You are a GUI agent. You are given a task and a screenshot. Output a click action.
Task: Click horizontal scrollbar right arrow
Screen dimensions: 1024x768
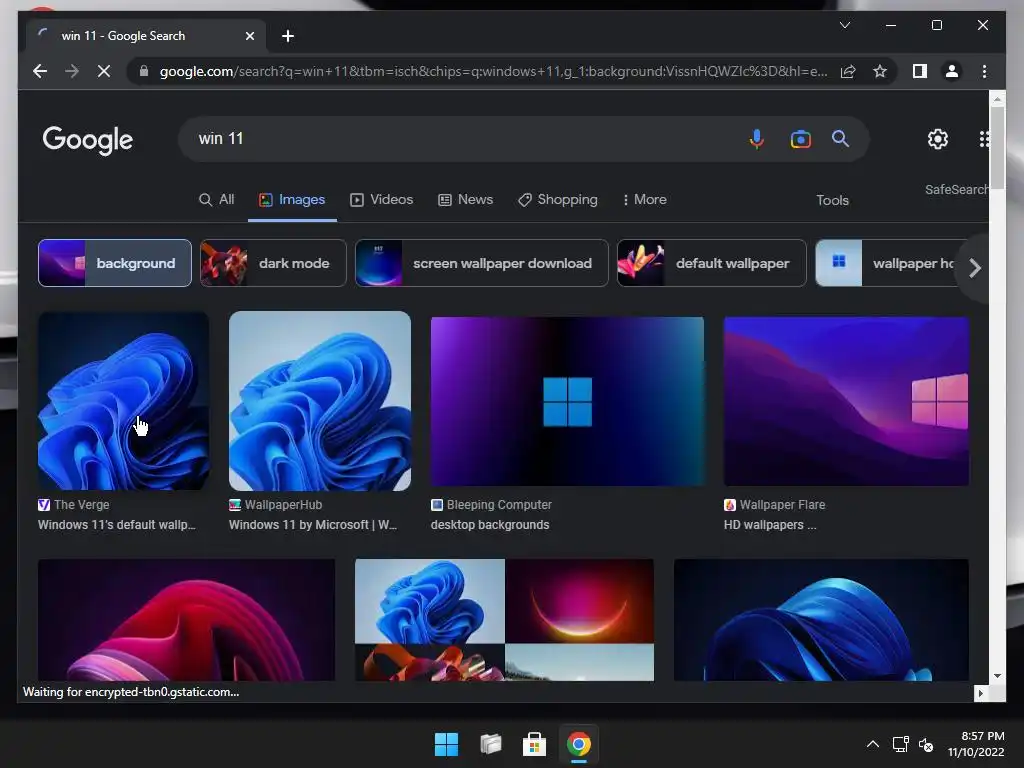(x=980, y=694)
